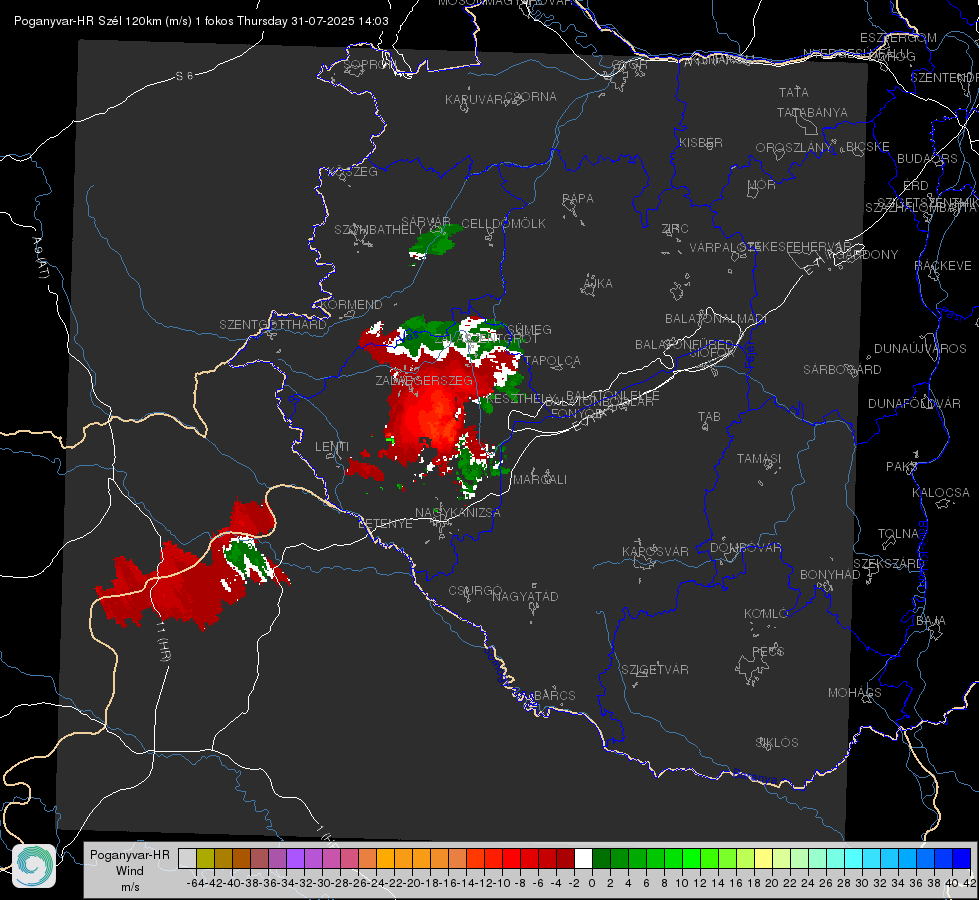Image resolution: width=979 pixels, height=900 pixels.
Task: Click the NAGYKANIZSA city label
Action: pyautogui.click(x=458, y=512)
